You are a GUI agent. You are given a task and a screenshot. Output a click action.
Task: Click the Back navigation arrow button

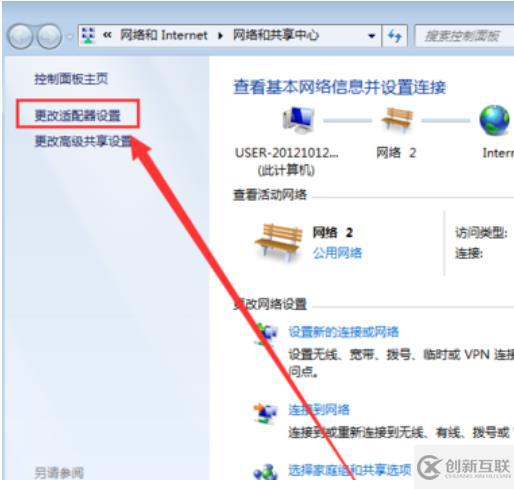20,36
